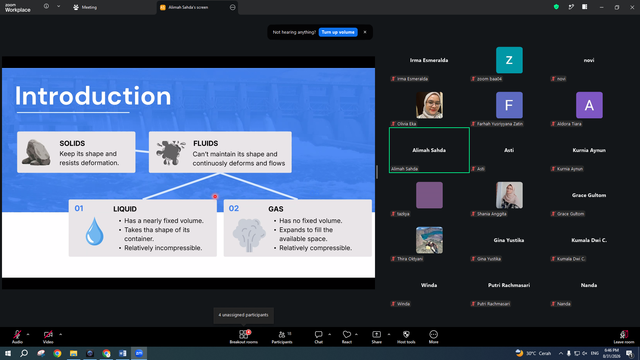Screen dimensions: 640x360
Task: Click the water drop LIQUID icon
Action: click(x=94, y=231)
